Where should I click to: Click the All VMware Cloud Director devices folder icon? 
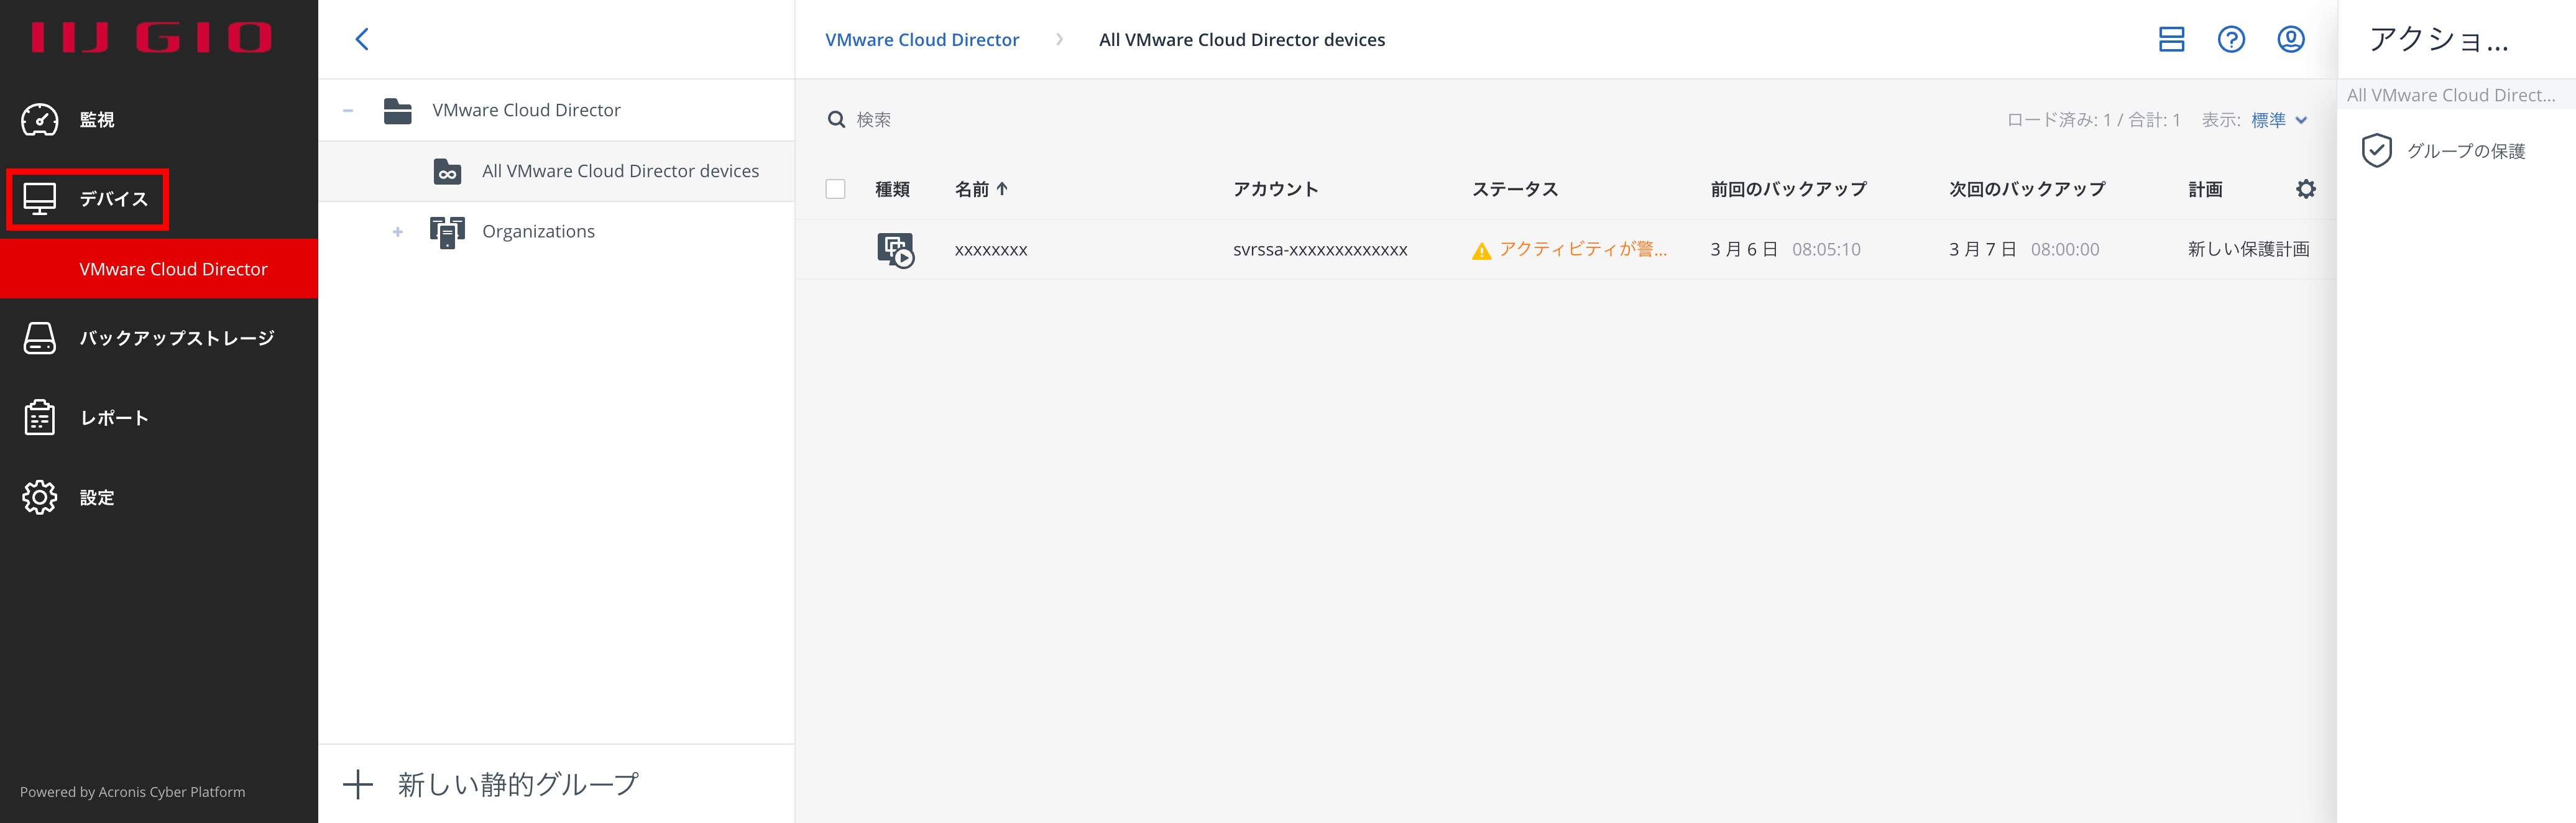[447, 171]
